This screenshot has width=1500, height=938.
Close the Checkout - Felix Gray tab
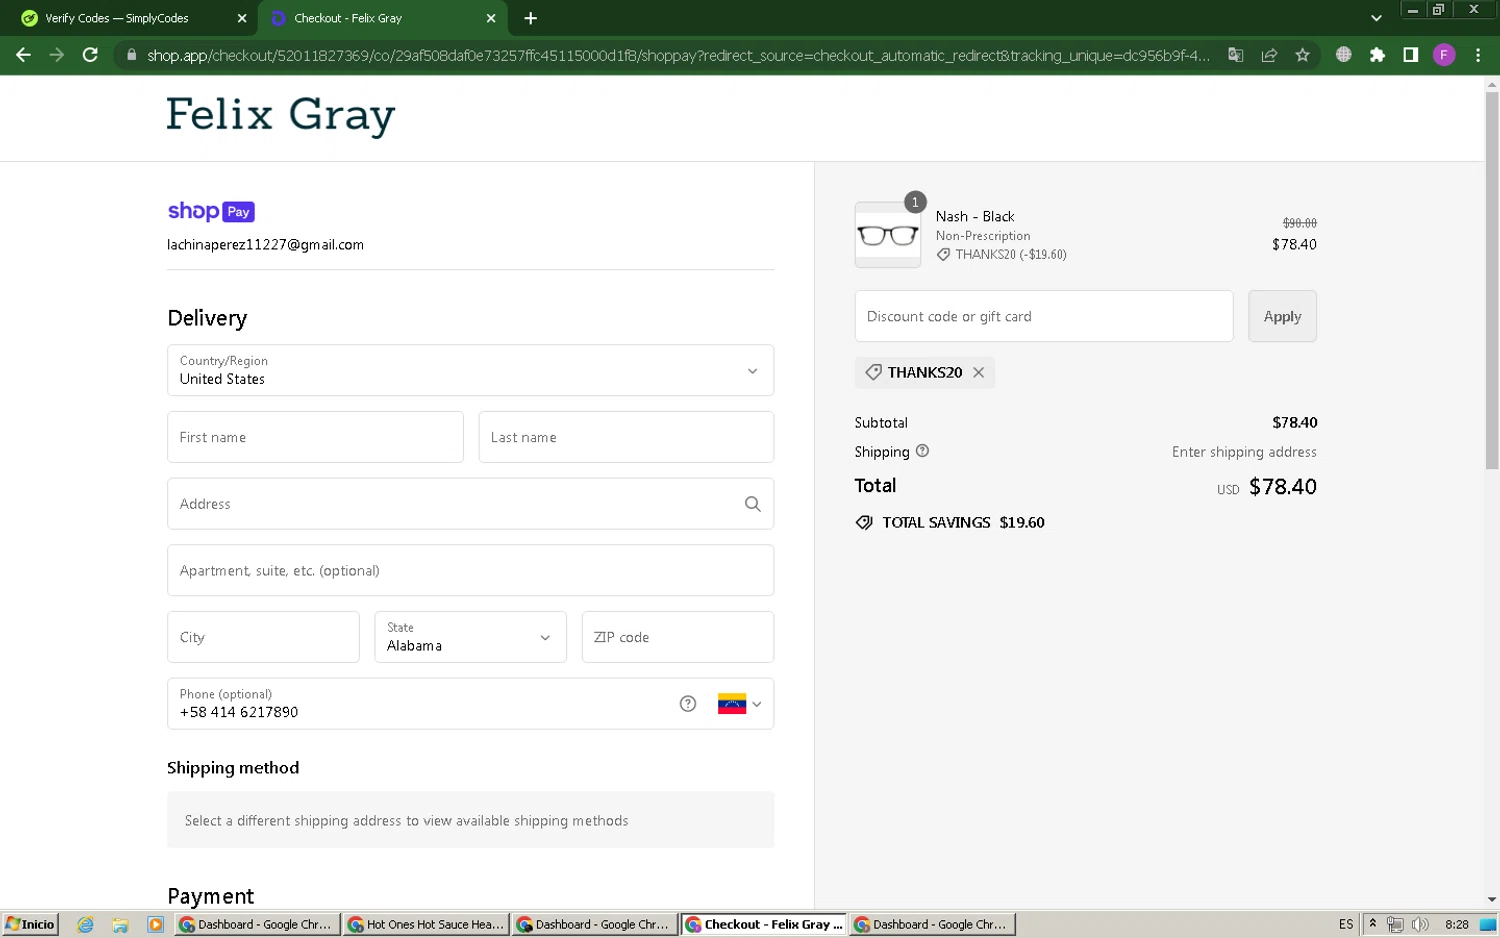click(x=491, y=18)
